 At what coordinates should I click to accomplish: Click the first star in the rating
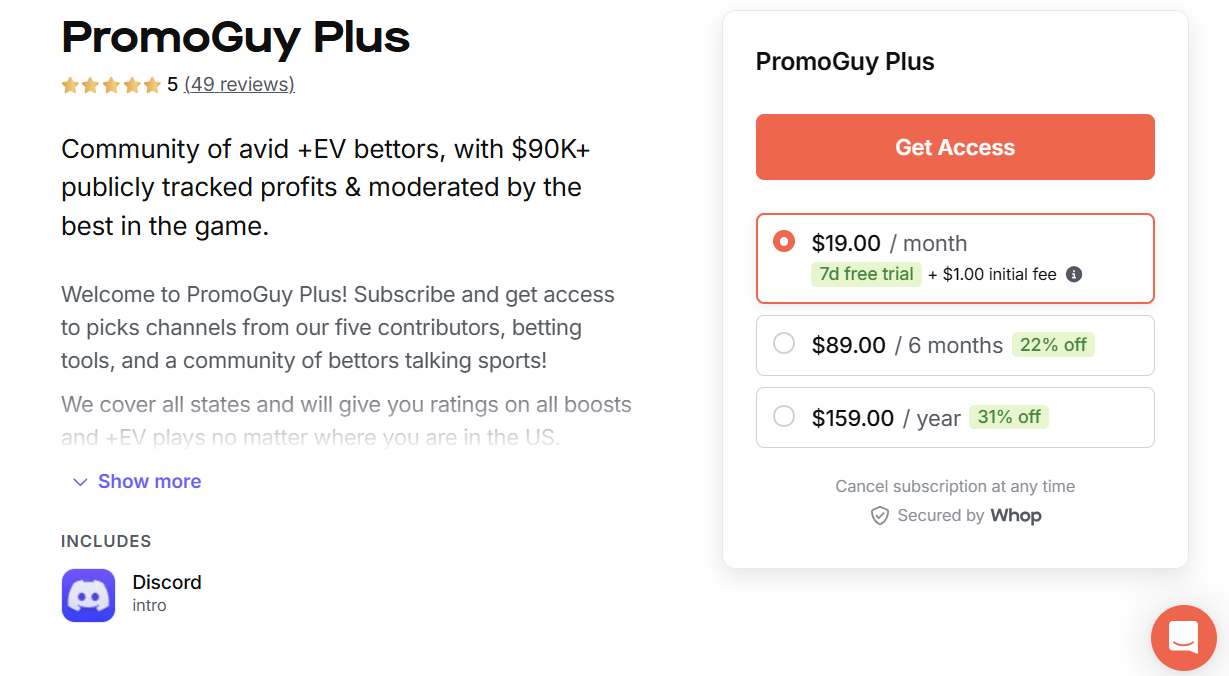[x=69, y=85]
